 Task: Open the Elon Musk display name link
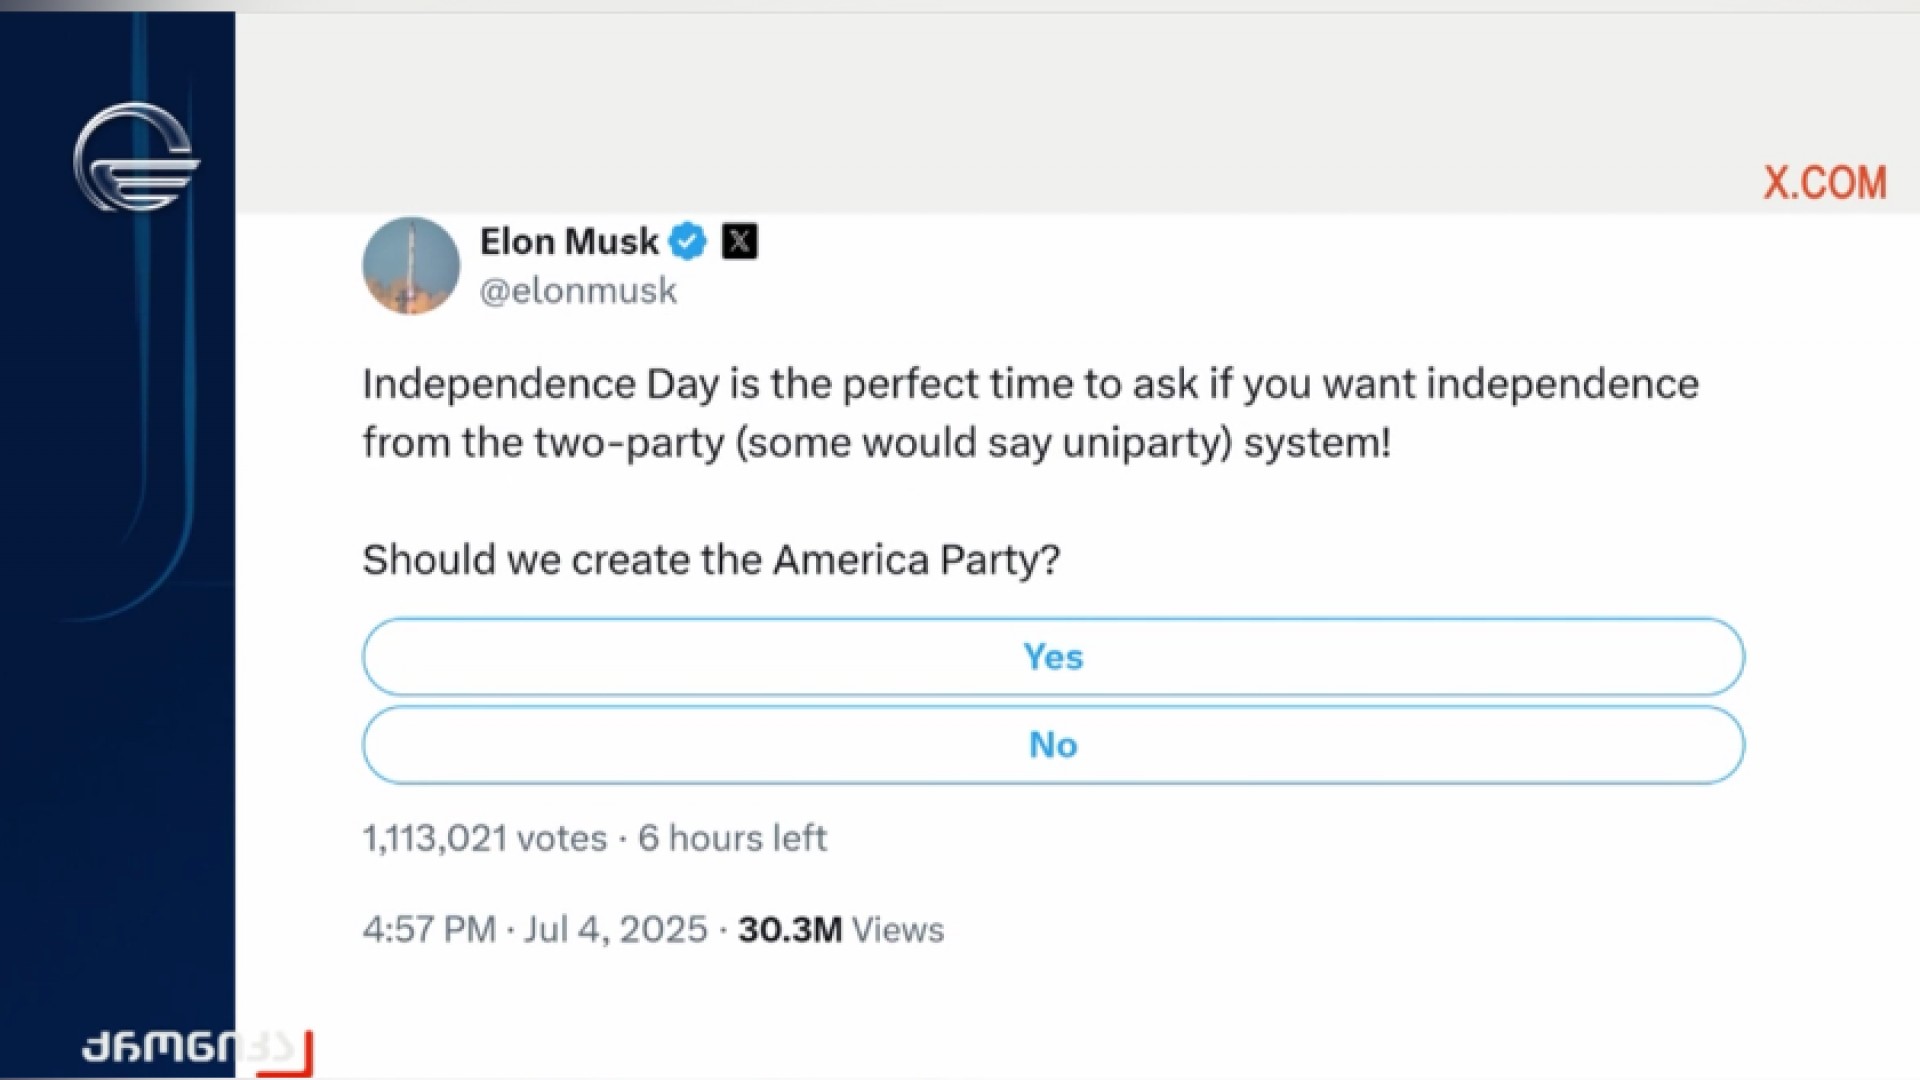pyautogui.click(x=569, y=241)
